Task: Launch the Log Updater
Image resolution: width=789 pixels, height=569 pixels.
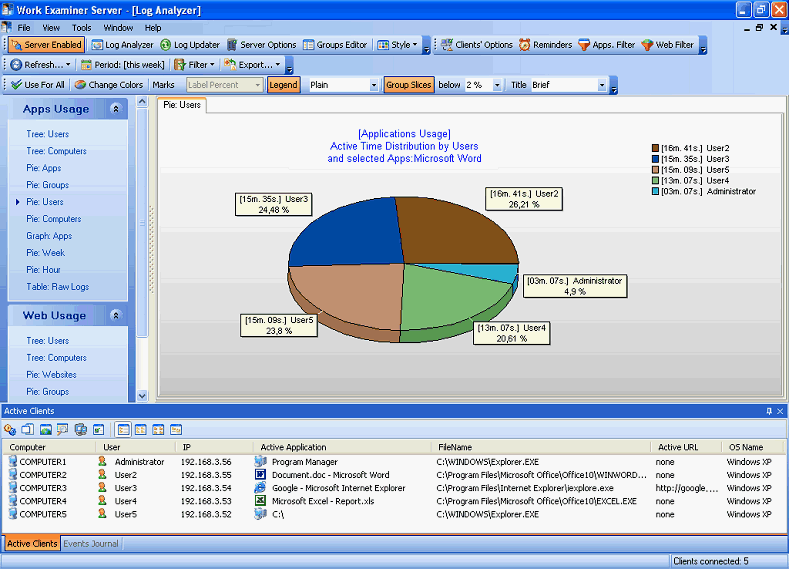Action: (x=190, y=45)
